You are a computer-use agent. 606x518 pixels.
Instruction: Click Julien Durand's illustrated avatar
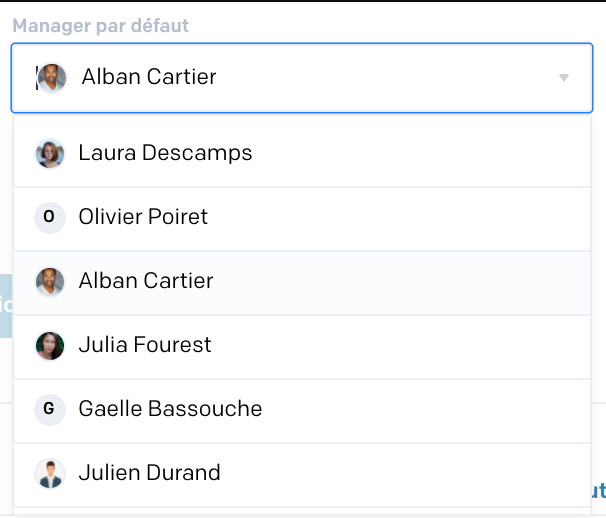50,474
